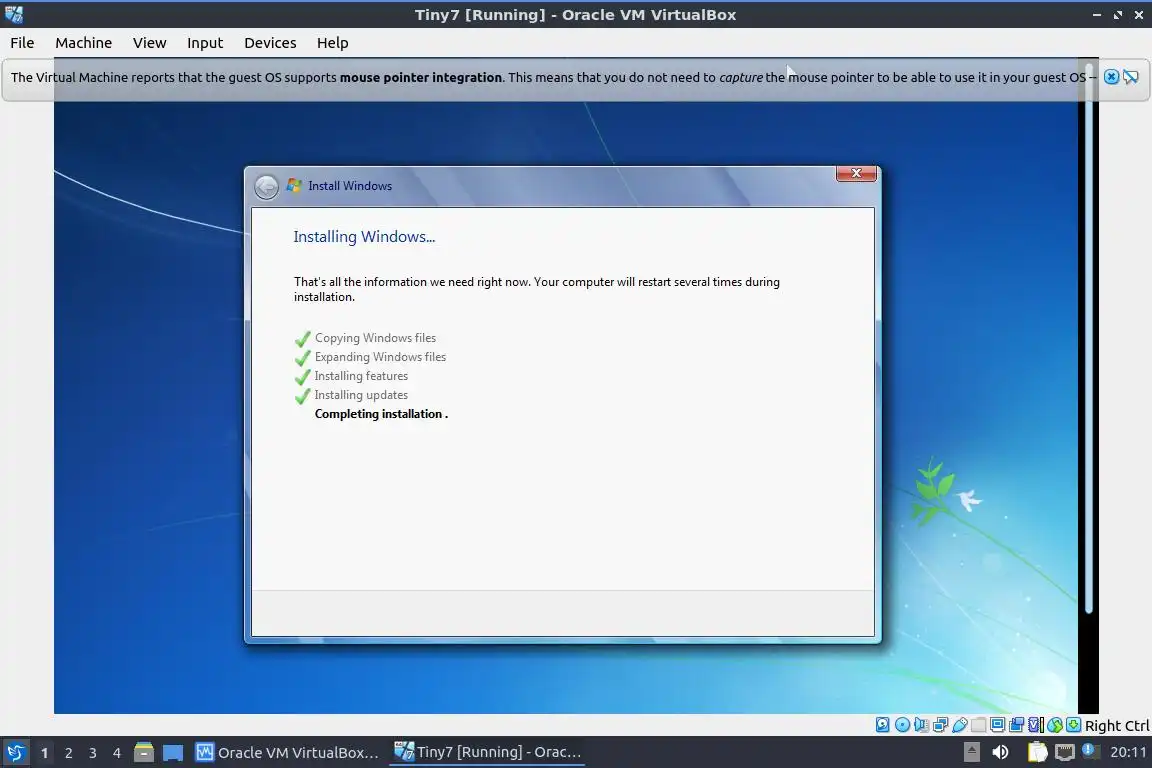The height and width of the screenshot is (768, 1152).
Task: Click the USB devices status icon
Action: point(960,725)
